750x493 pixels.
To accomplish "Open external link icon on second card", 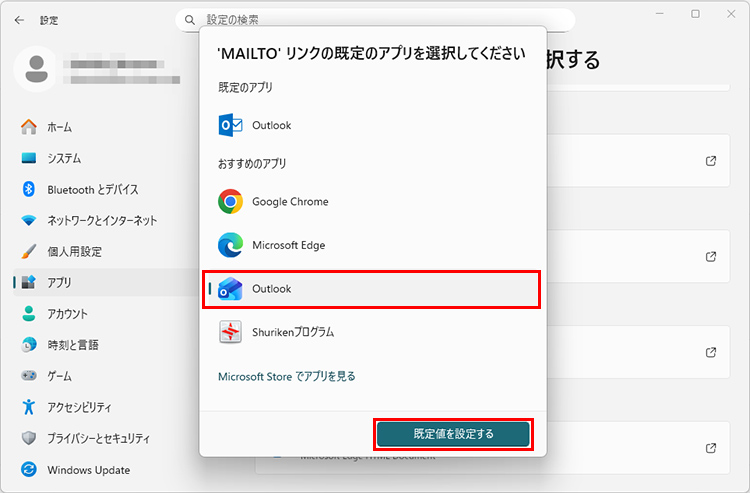I will (x=711, y=257).
